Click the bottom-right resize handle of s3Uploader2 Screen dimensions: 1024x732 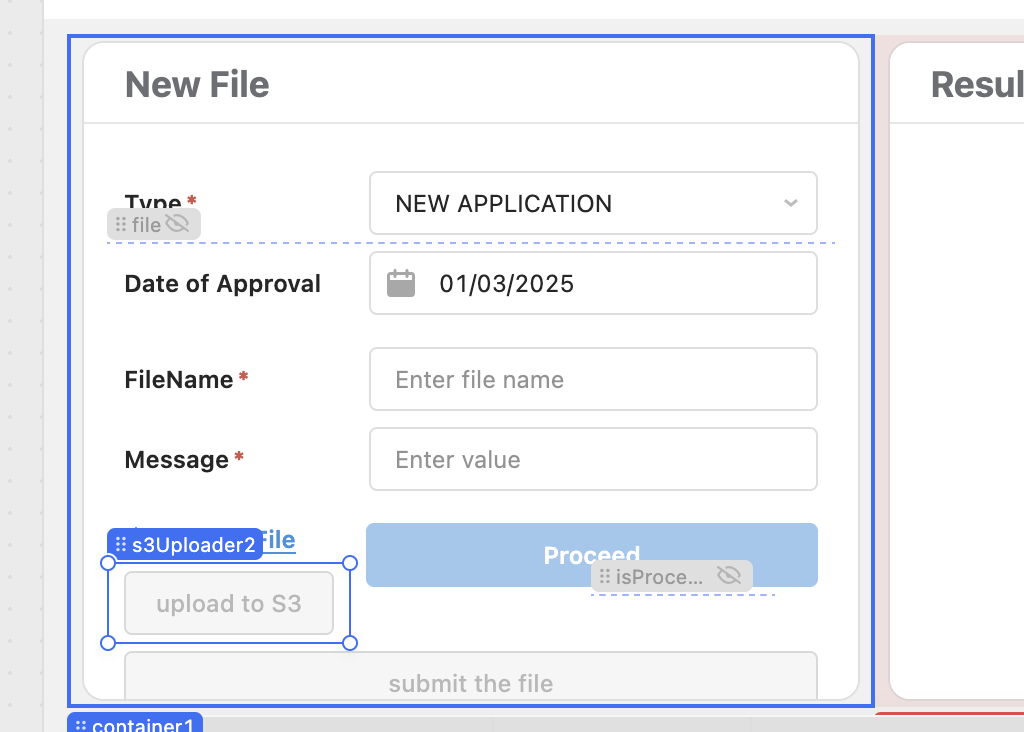tap(350, 643)
